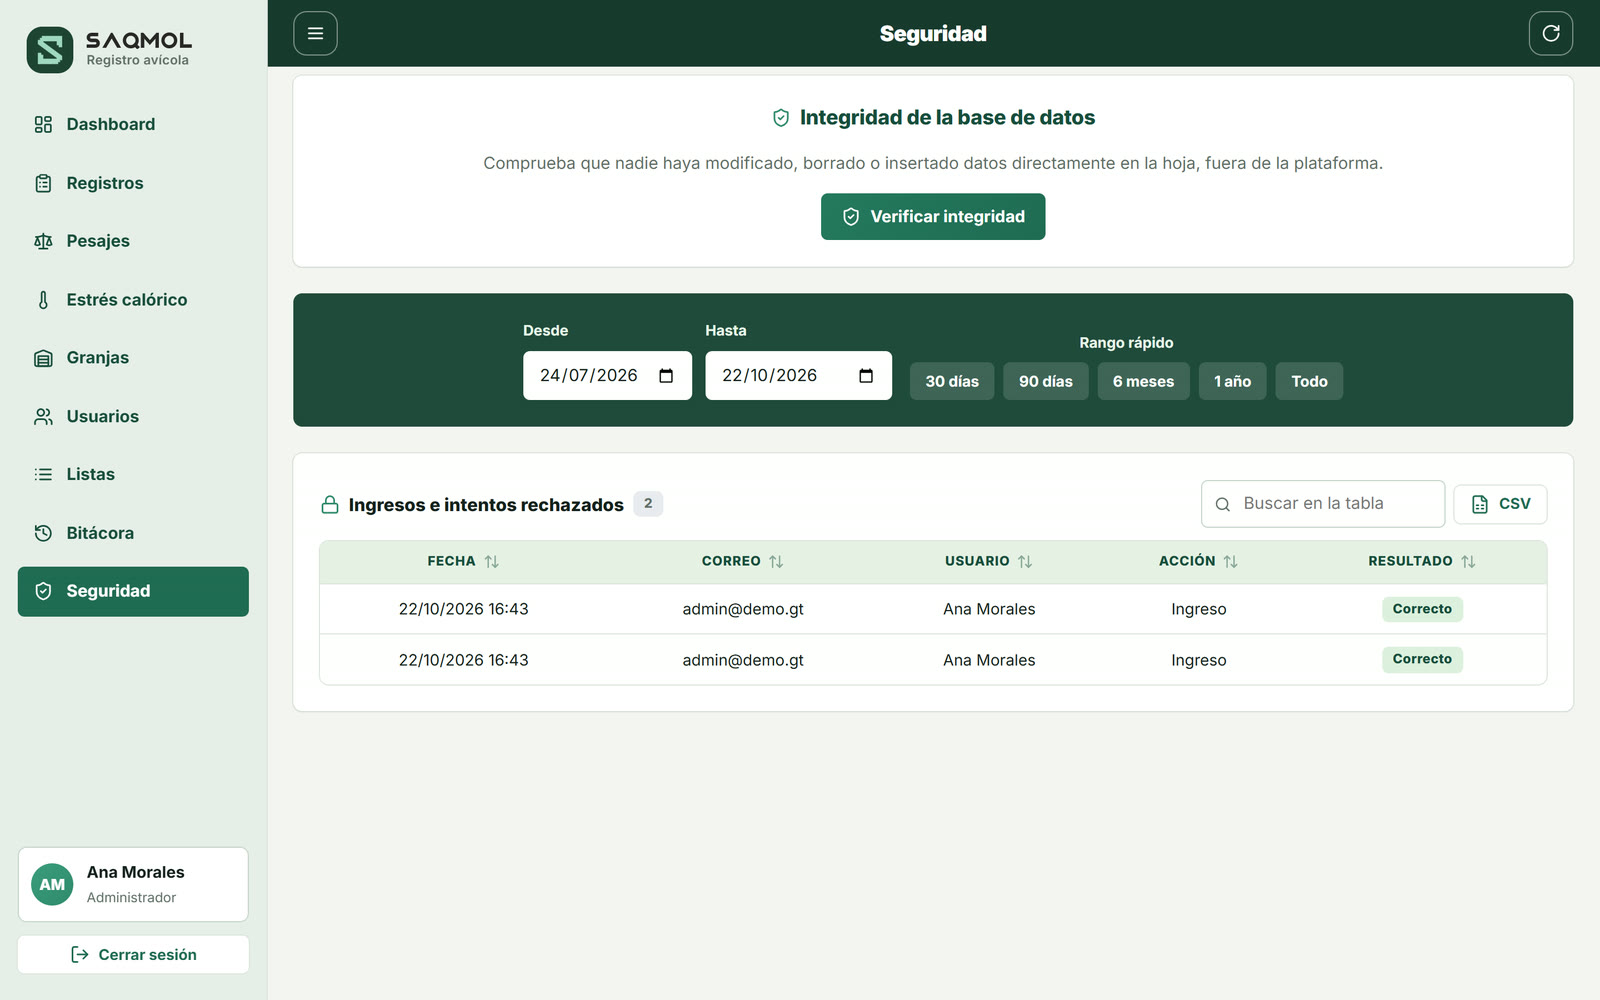This screenshot has height=1000, width=1600.
Task: Sort table by CORREO column arrows
Action: [x=776, y=562]
